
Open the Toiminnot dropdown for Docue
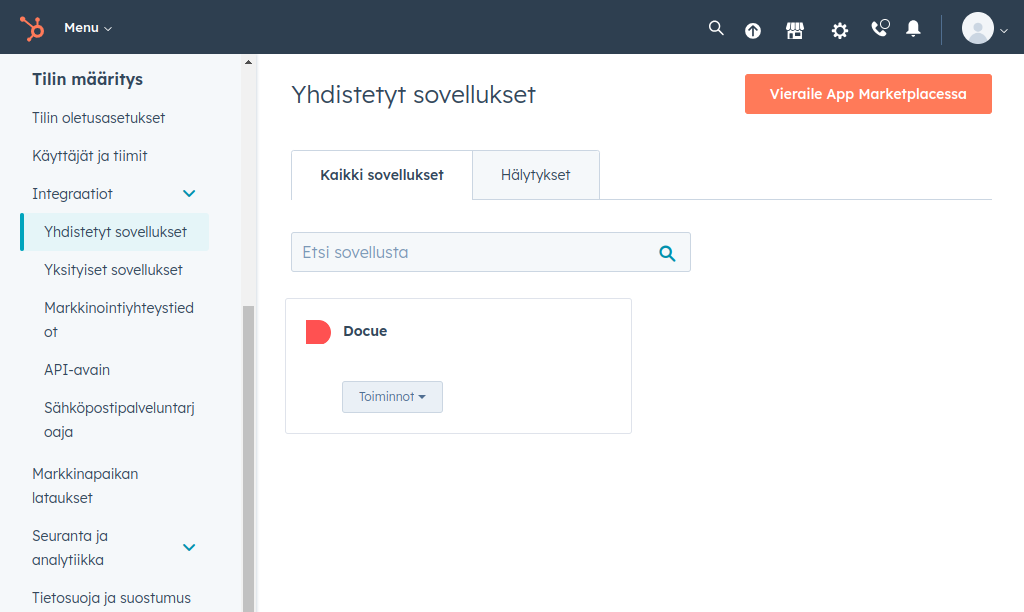[392, 397]
